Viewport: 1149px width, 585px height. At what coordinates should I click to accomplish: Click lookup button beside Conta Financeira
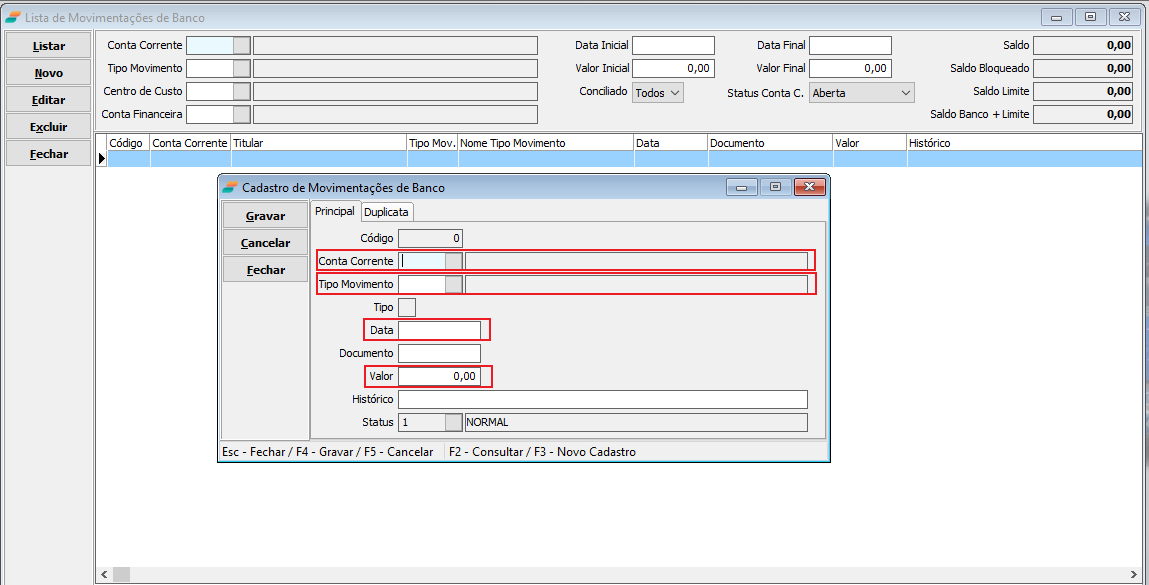[241, 114]
